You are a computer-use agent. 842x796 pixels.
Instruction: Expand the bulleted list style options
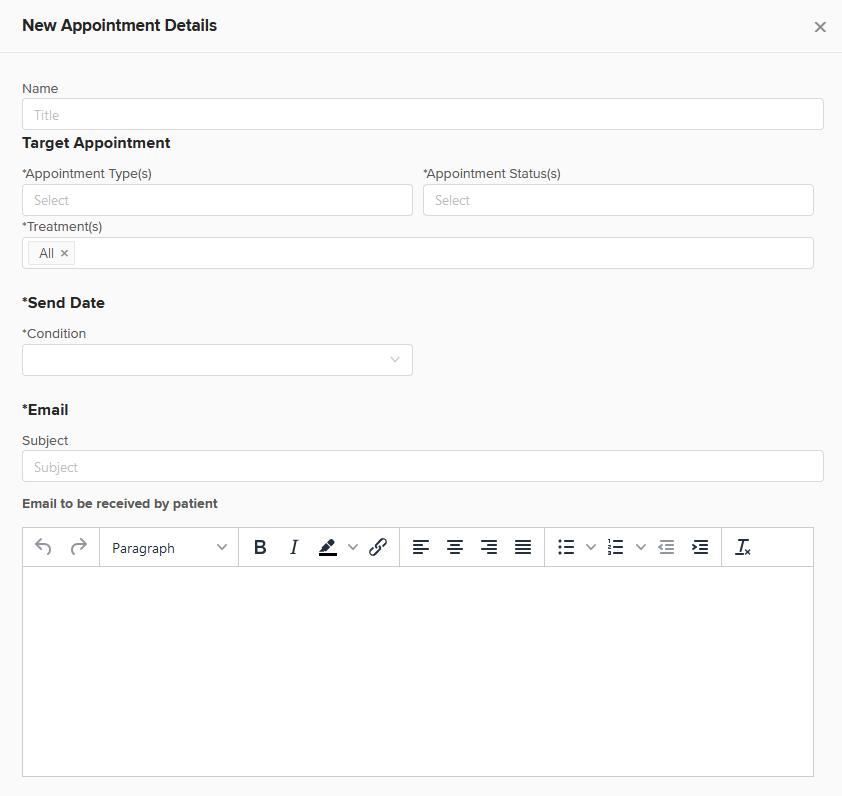click(x=591, y=547)
